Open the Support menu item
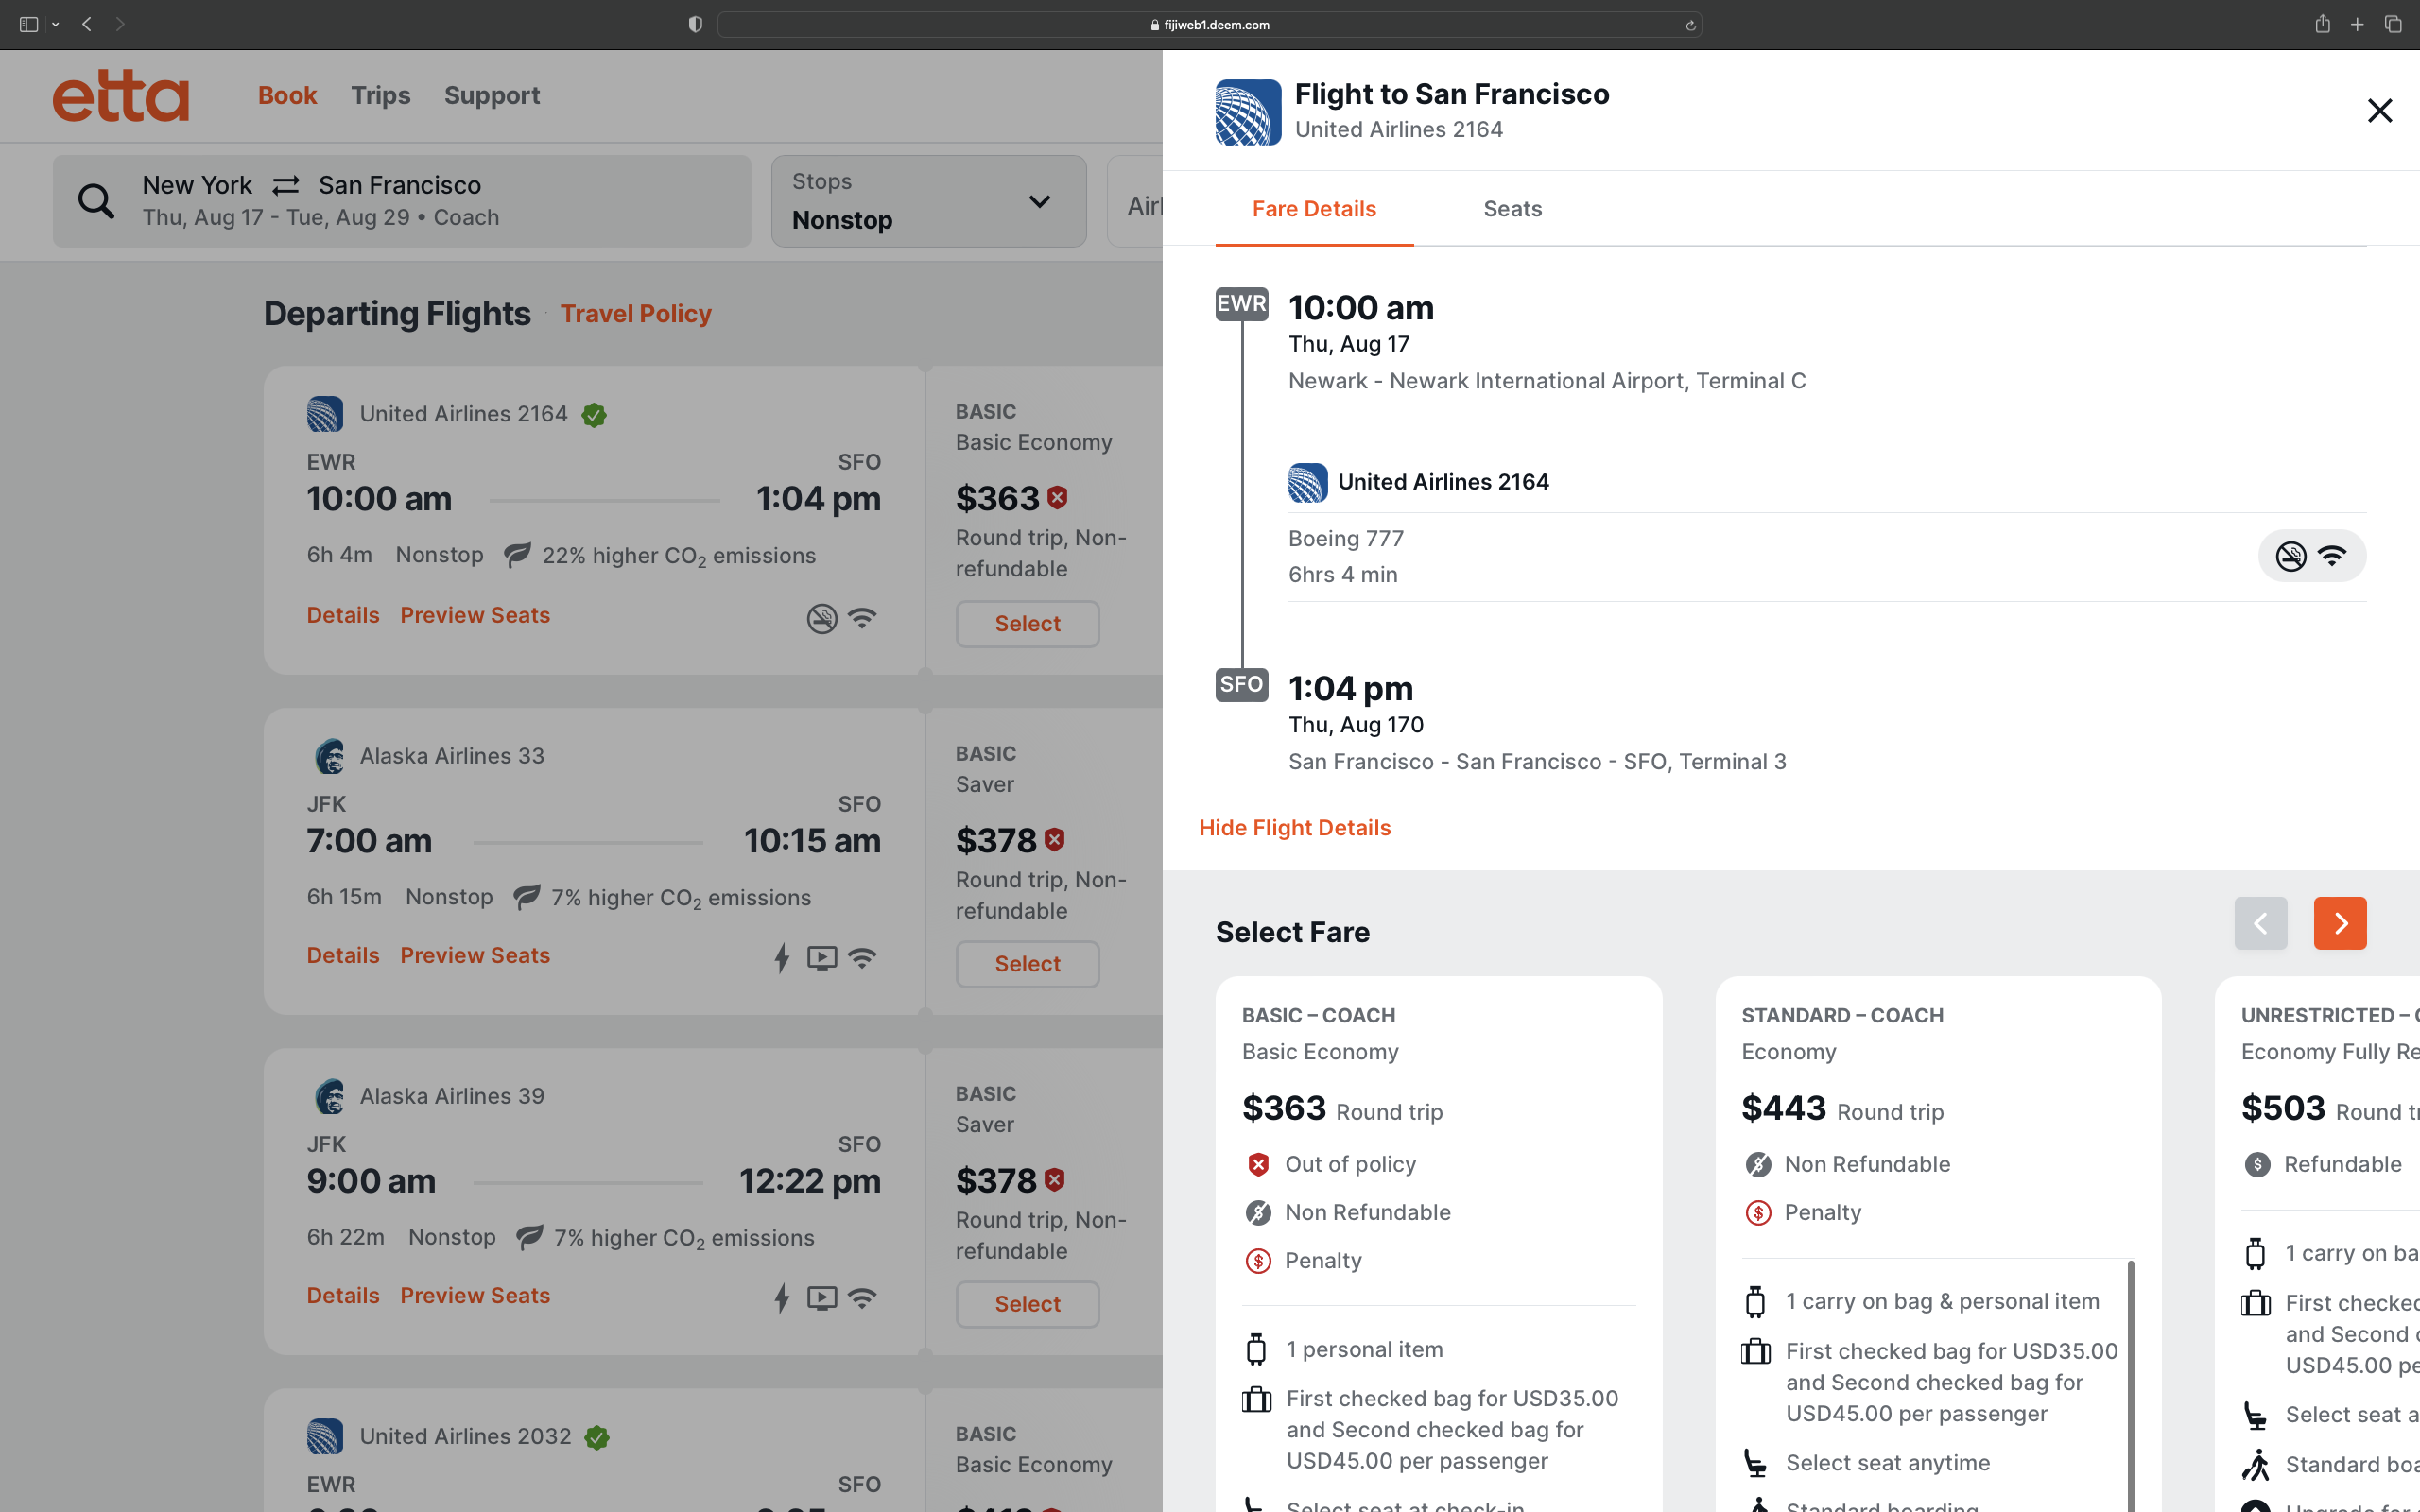This screenshot has width=2420, height=1512. 492,95
